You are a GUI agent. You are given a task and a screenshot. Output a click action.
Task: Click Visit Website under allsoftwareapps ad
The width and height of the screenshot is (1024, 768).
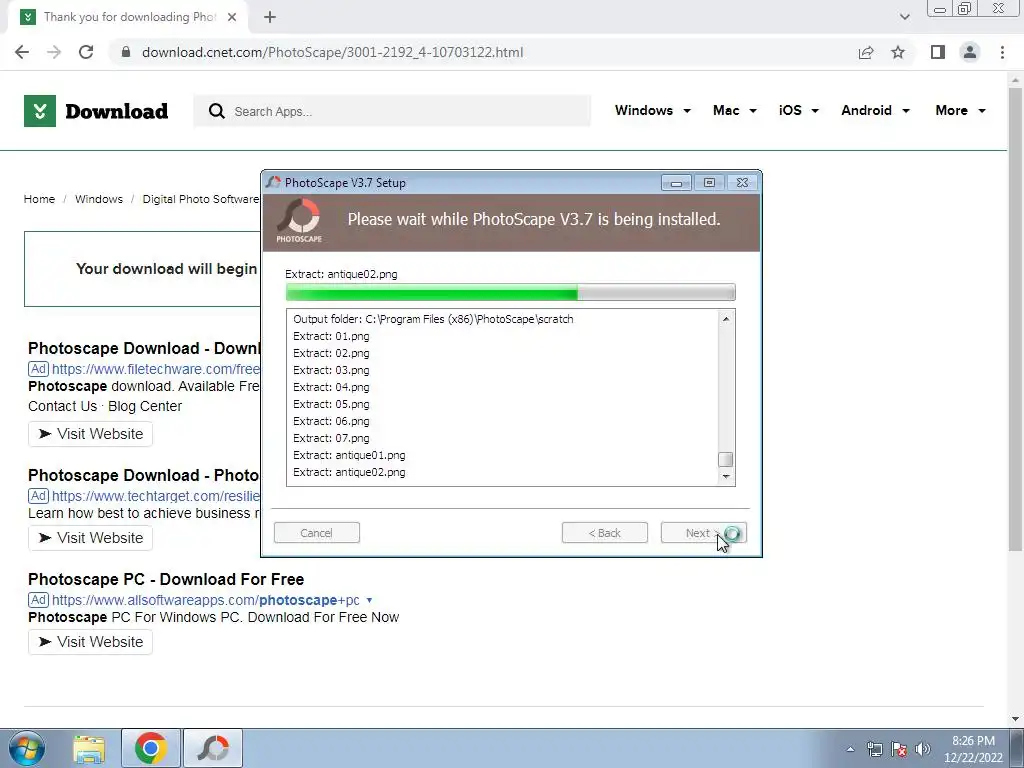point(90,642)
